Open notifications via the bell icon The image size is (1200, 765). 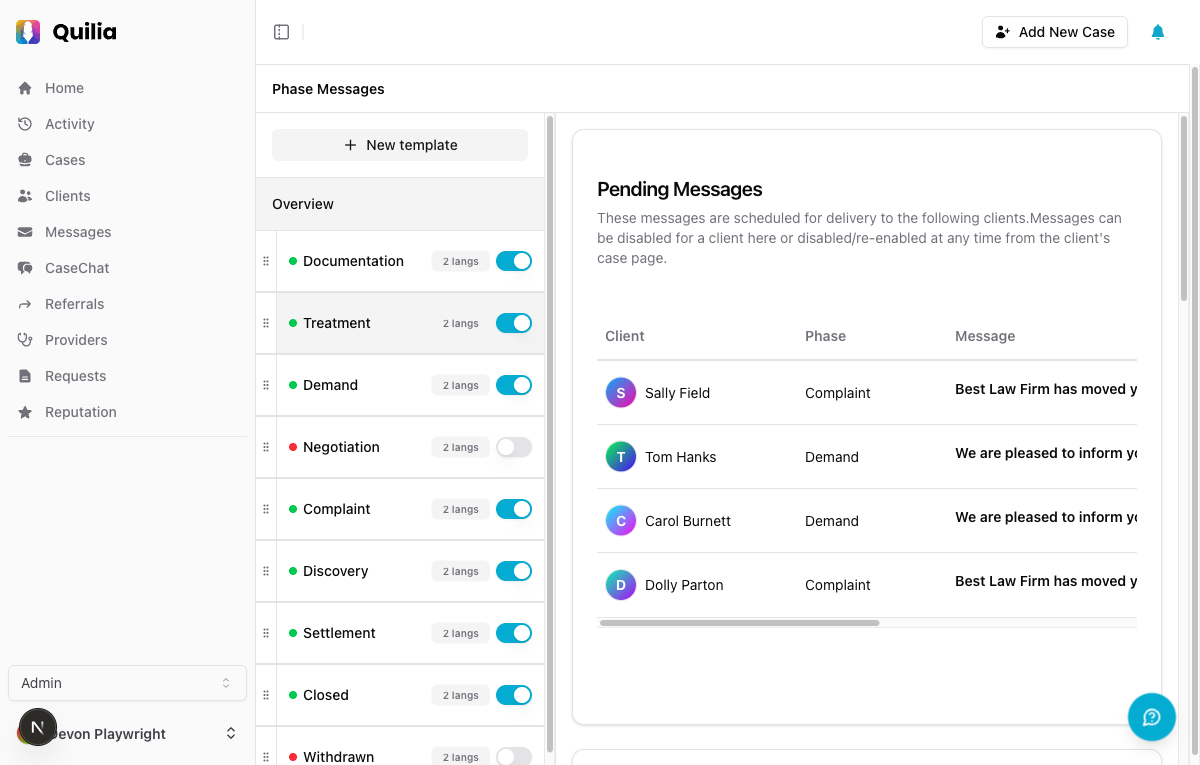(1157, 31)
